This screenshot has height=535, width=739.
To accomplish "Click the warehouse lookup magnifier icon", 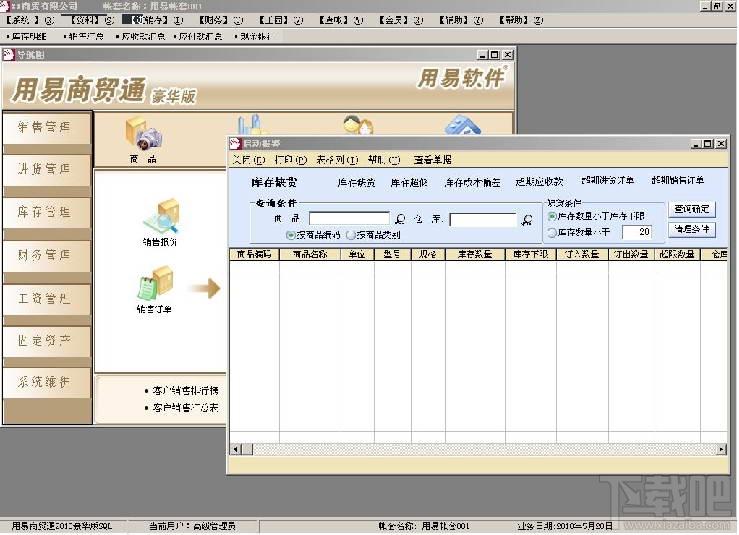I will [x=527, y=220].
